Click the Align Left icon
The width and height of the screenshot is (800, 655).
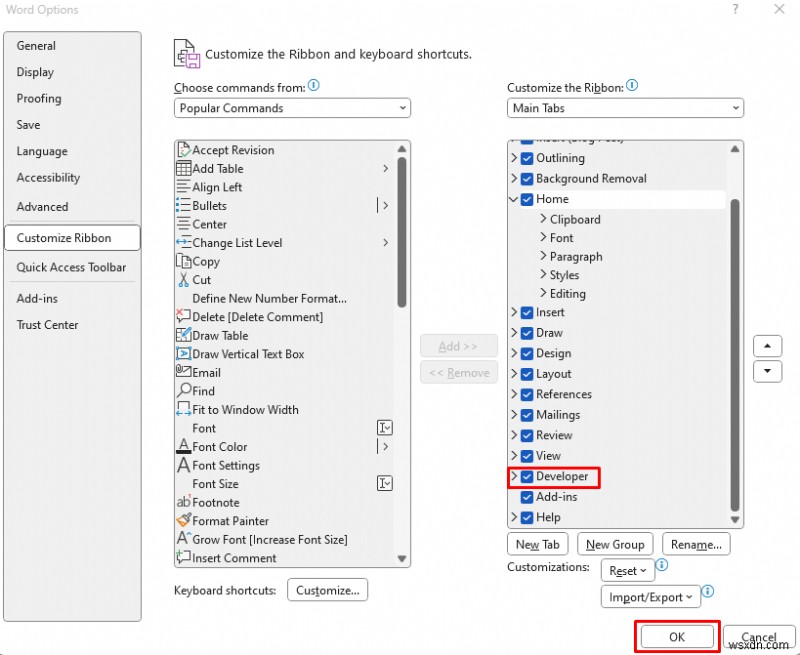183,187
